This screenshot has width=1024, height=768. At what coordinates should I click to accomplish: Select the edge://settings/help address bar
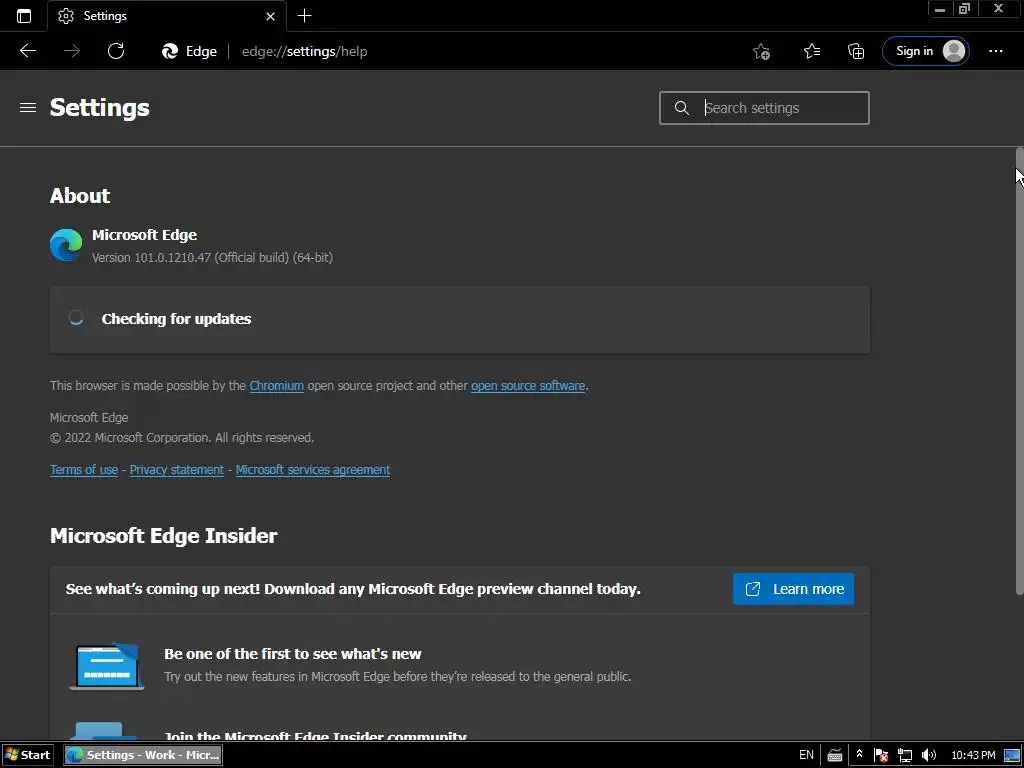[304, 52]
